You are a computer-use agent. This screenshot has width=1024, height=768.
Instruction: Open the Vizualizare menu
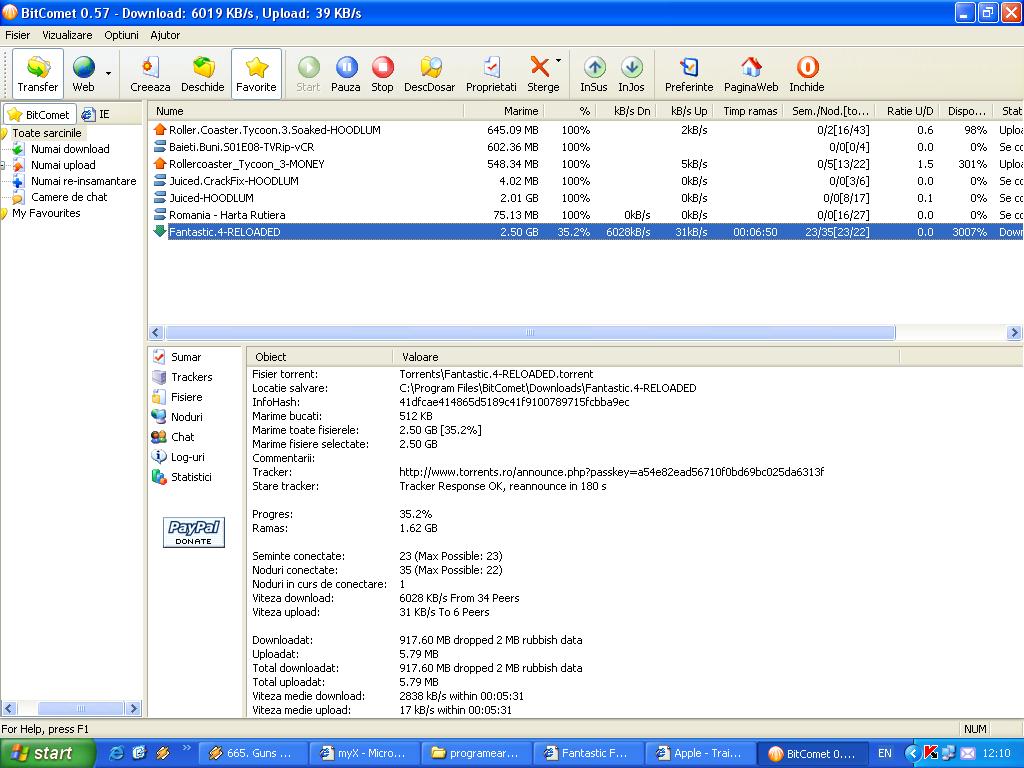67,35
